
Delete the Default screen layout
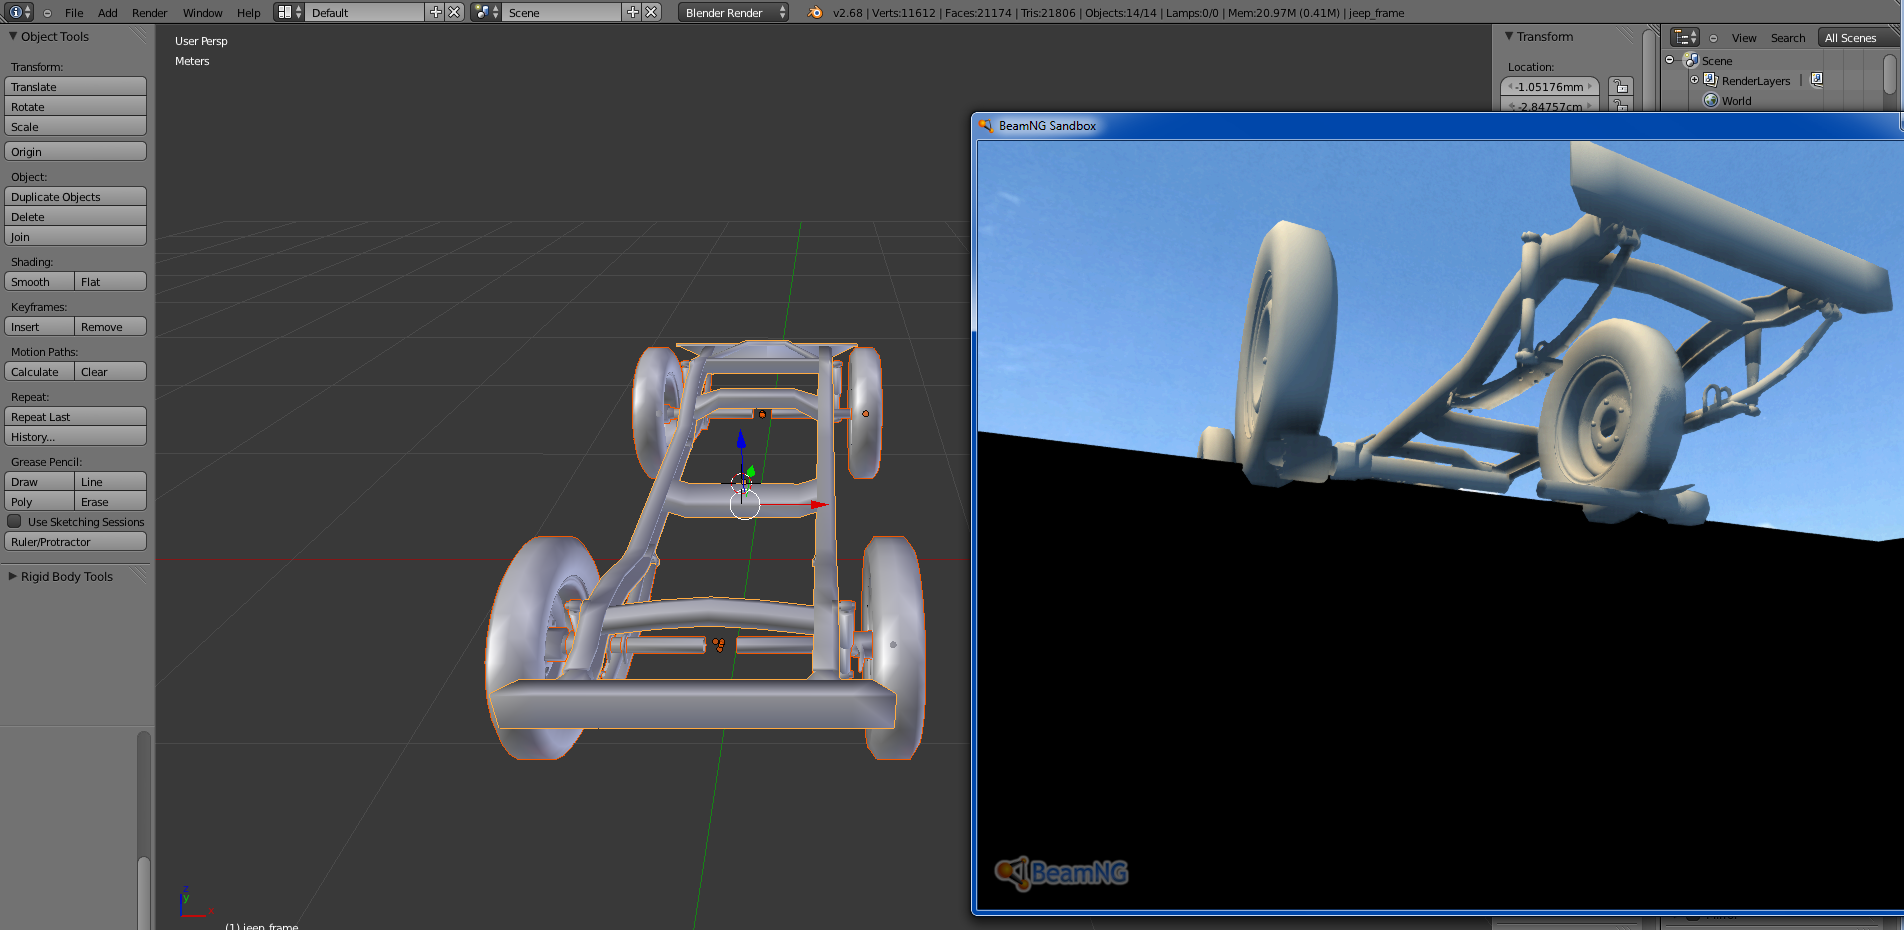point(454,12)
